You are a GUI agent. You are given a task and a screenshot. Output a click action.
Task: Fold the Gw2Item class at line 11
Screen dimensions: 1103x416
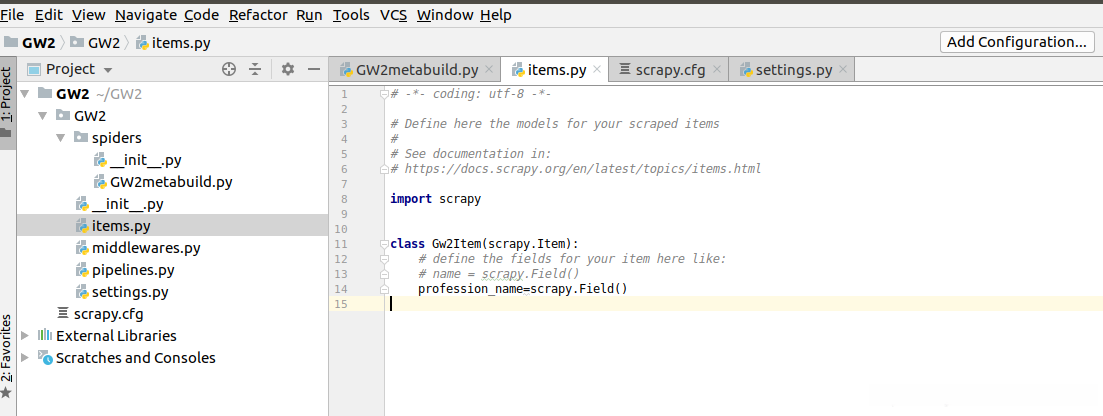(x=384, y=244)
